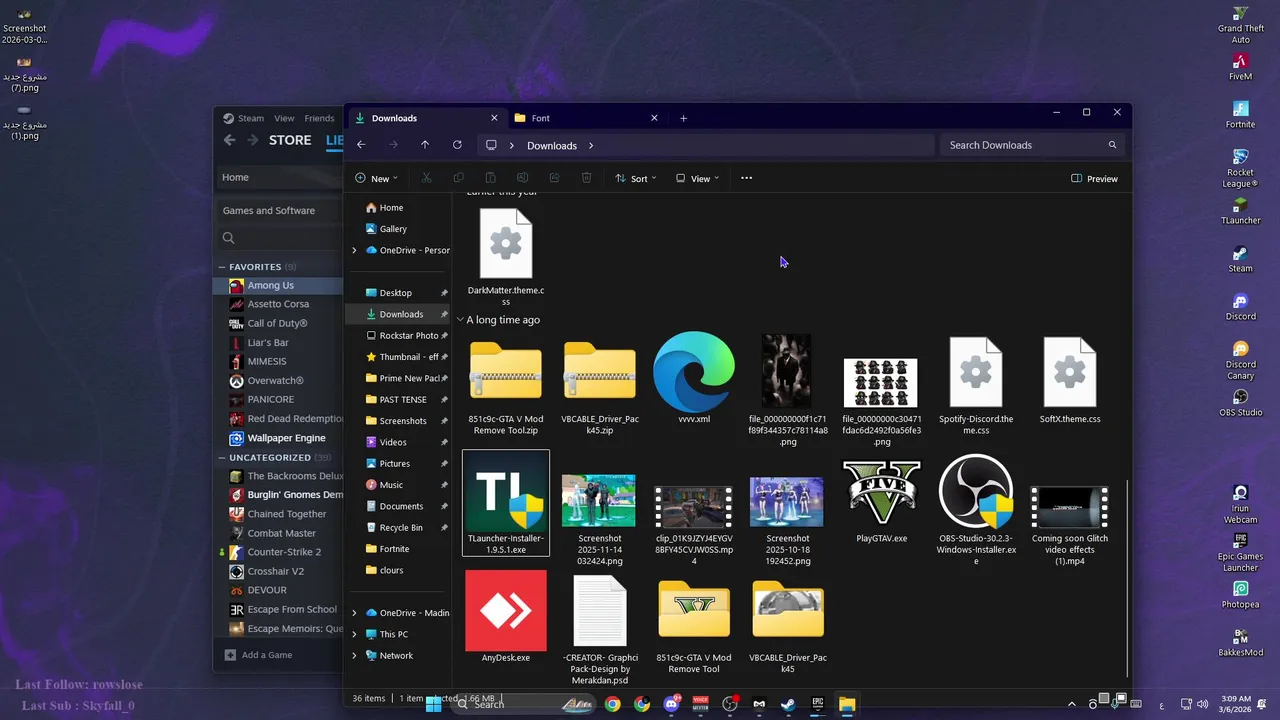Click Home button in Steam library

[x=280, y=177]
